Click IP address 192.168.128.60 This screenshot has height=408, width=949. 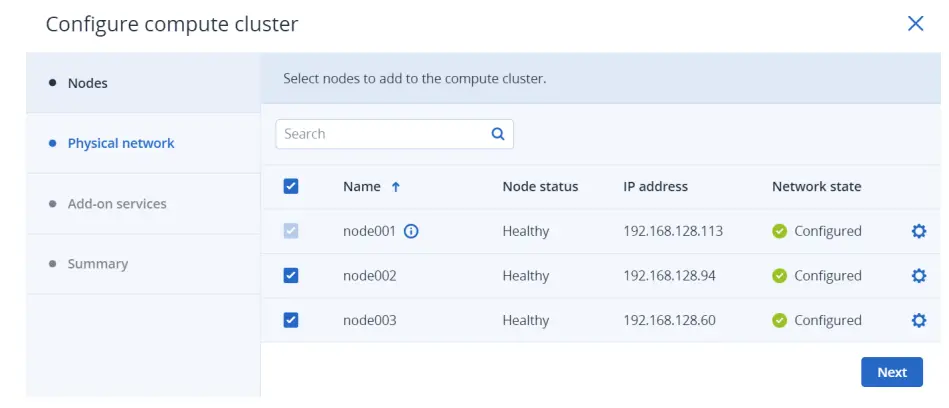point(669,320)
